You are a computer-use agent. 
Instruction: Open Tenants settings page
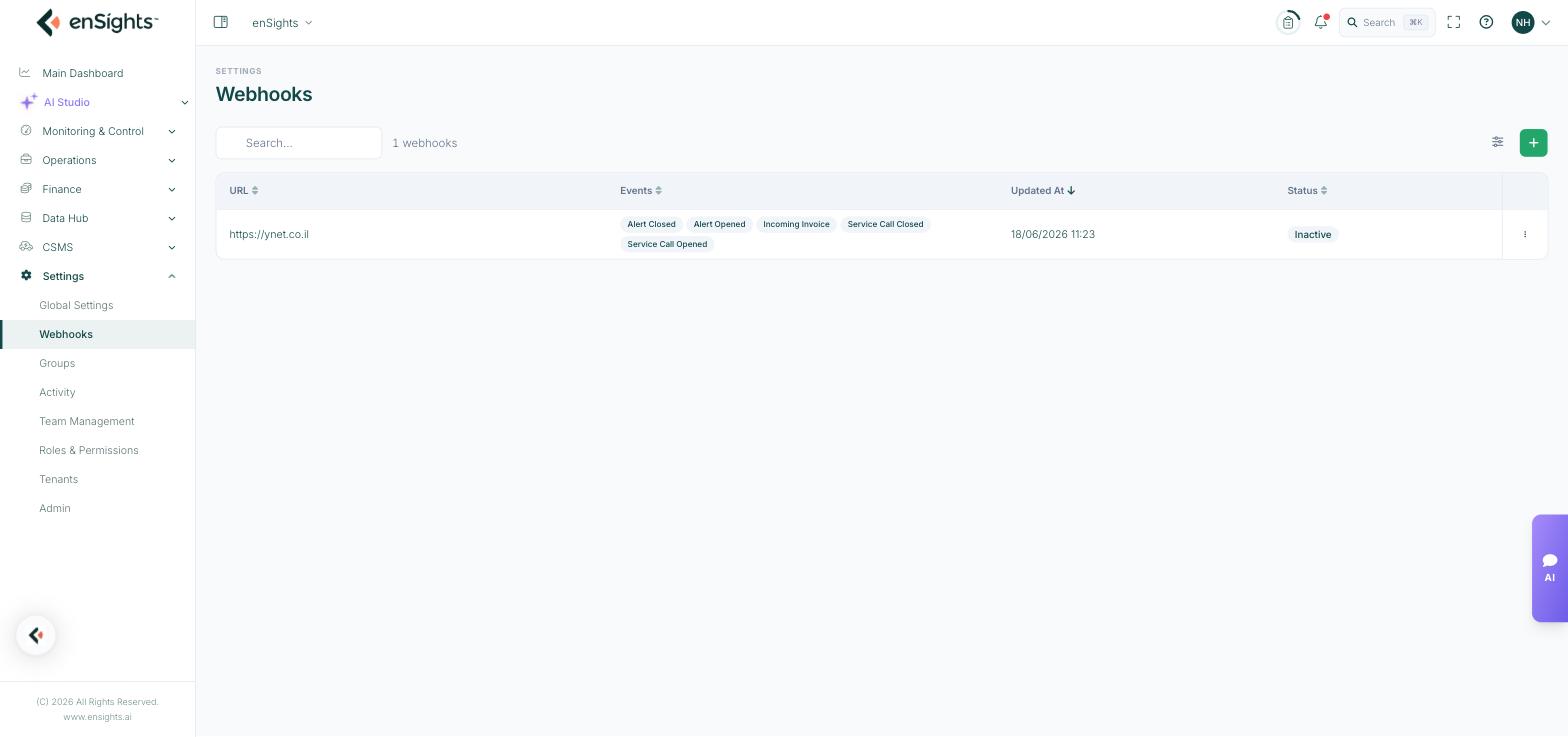pyautogui.click(x=59, y=479)
